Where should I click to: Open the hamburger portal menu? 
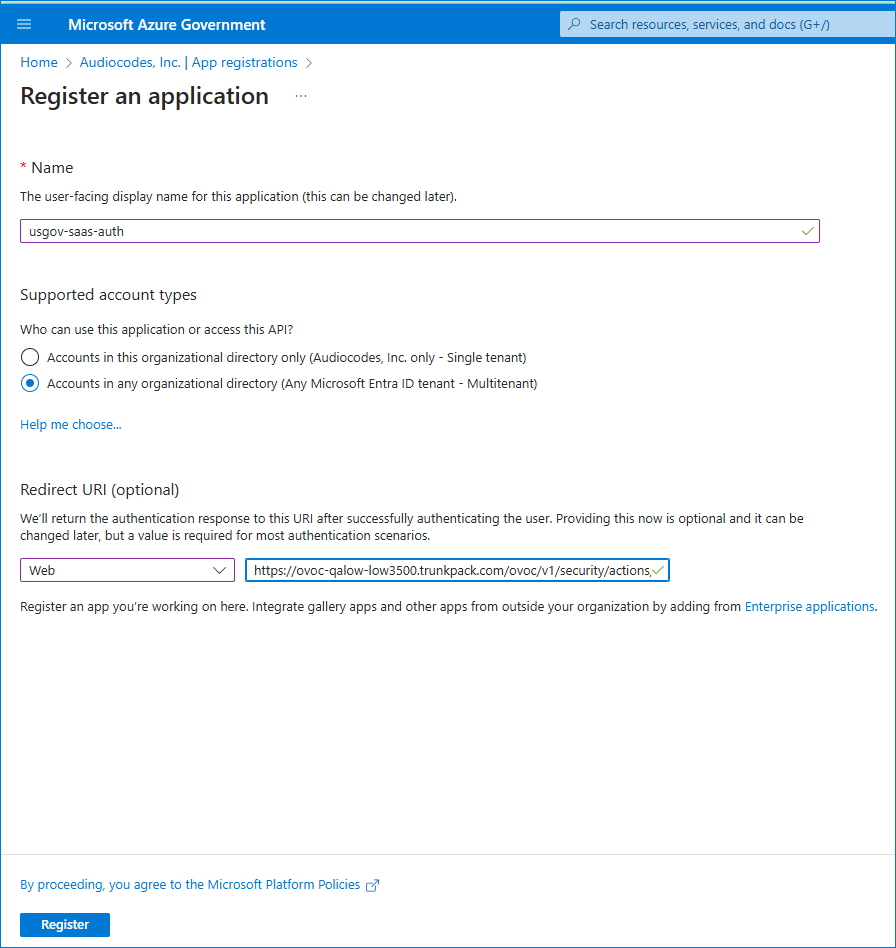24,24
